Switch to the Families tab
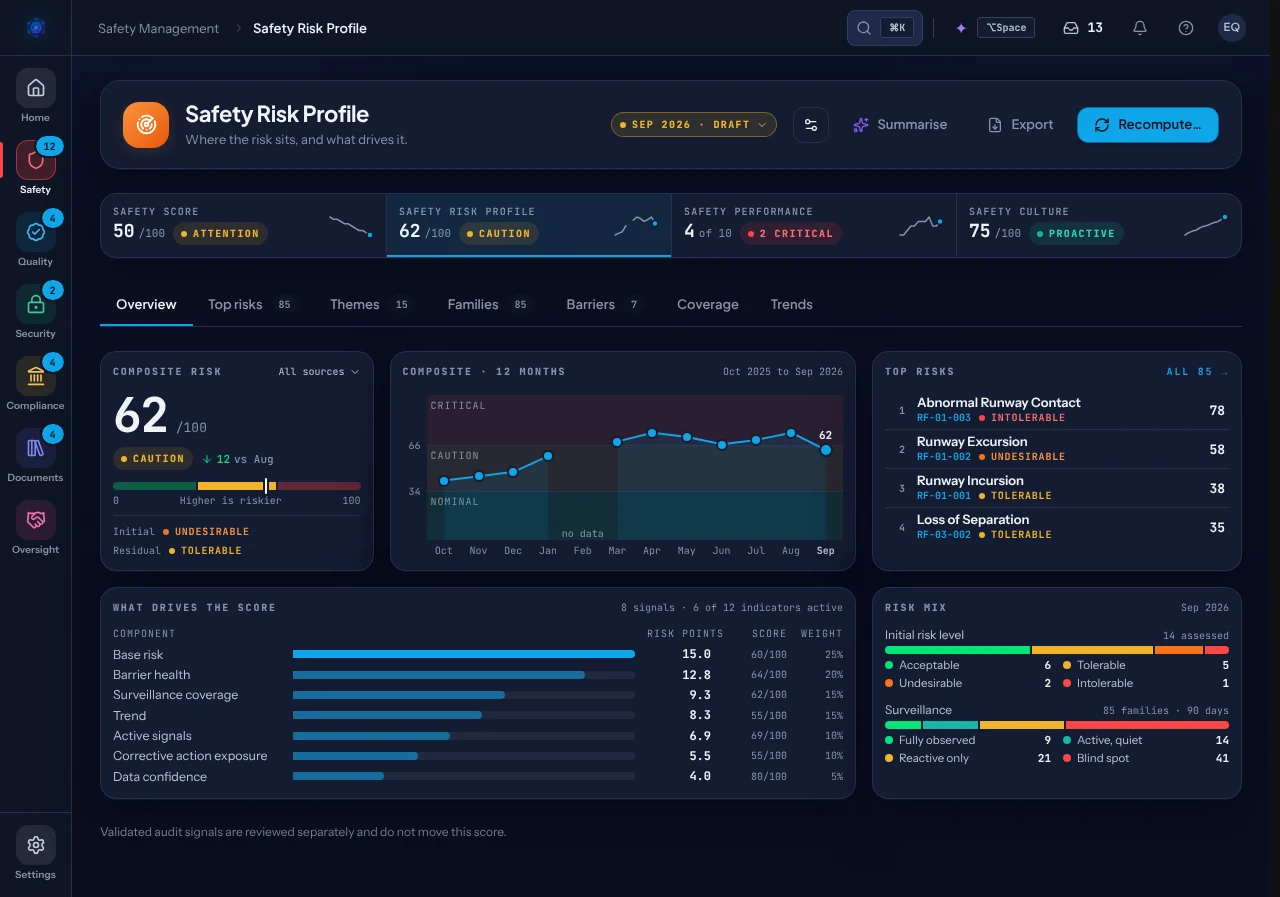 (x=488, y=305)
